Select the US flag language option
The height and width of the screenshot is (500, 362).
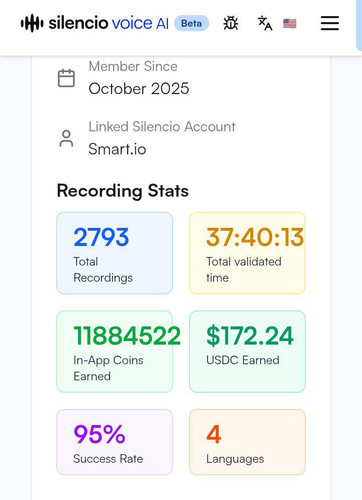coord(289,24)
